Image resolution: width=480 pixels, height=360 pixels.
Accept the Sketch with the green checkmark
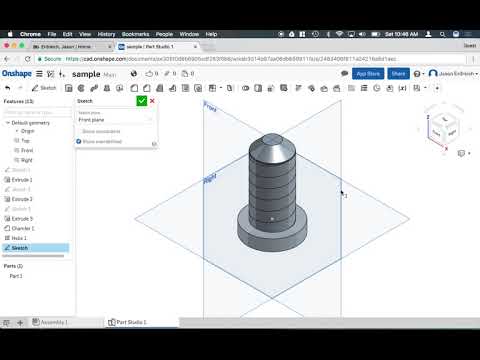coord(142,101)
